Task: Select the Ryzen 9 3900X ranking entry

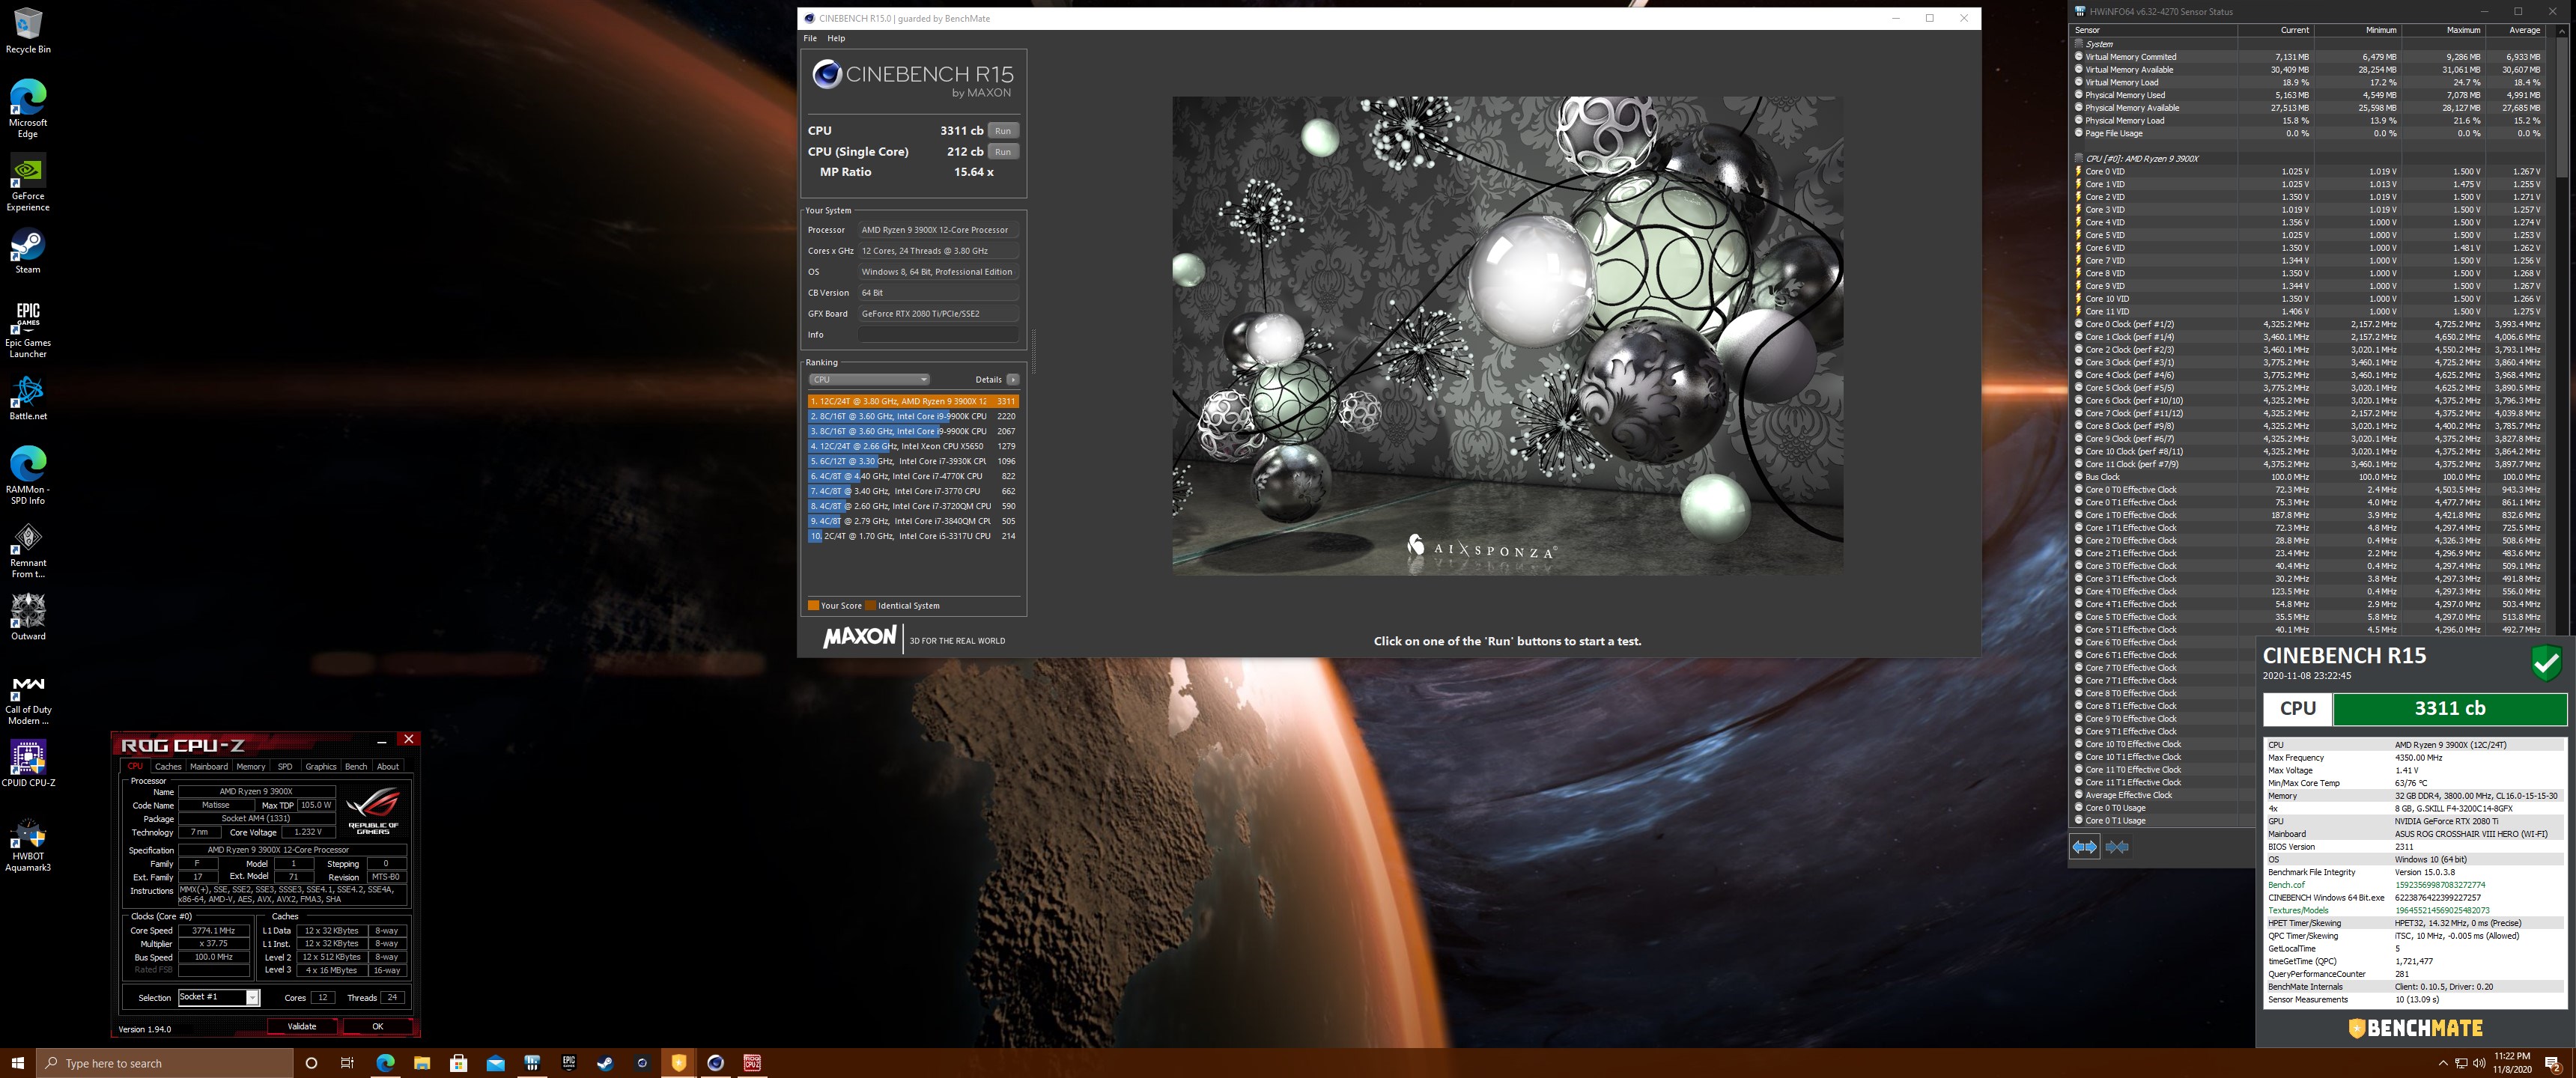Action: click(913, 401)
